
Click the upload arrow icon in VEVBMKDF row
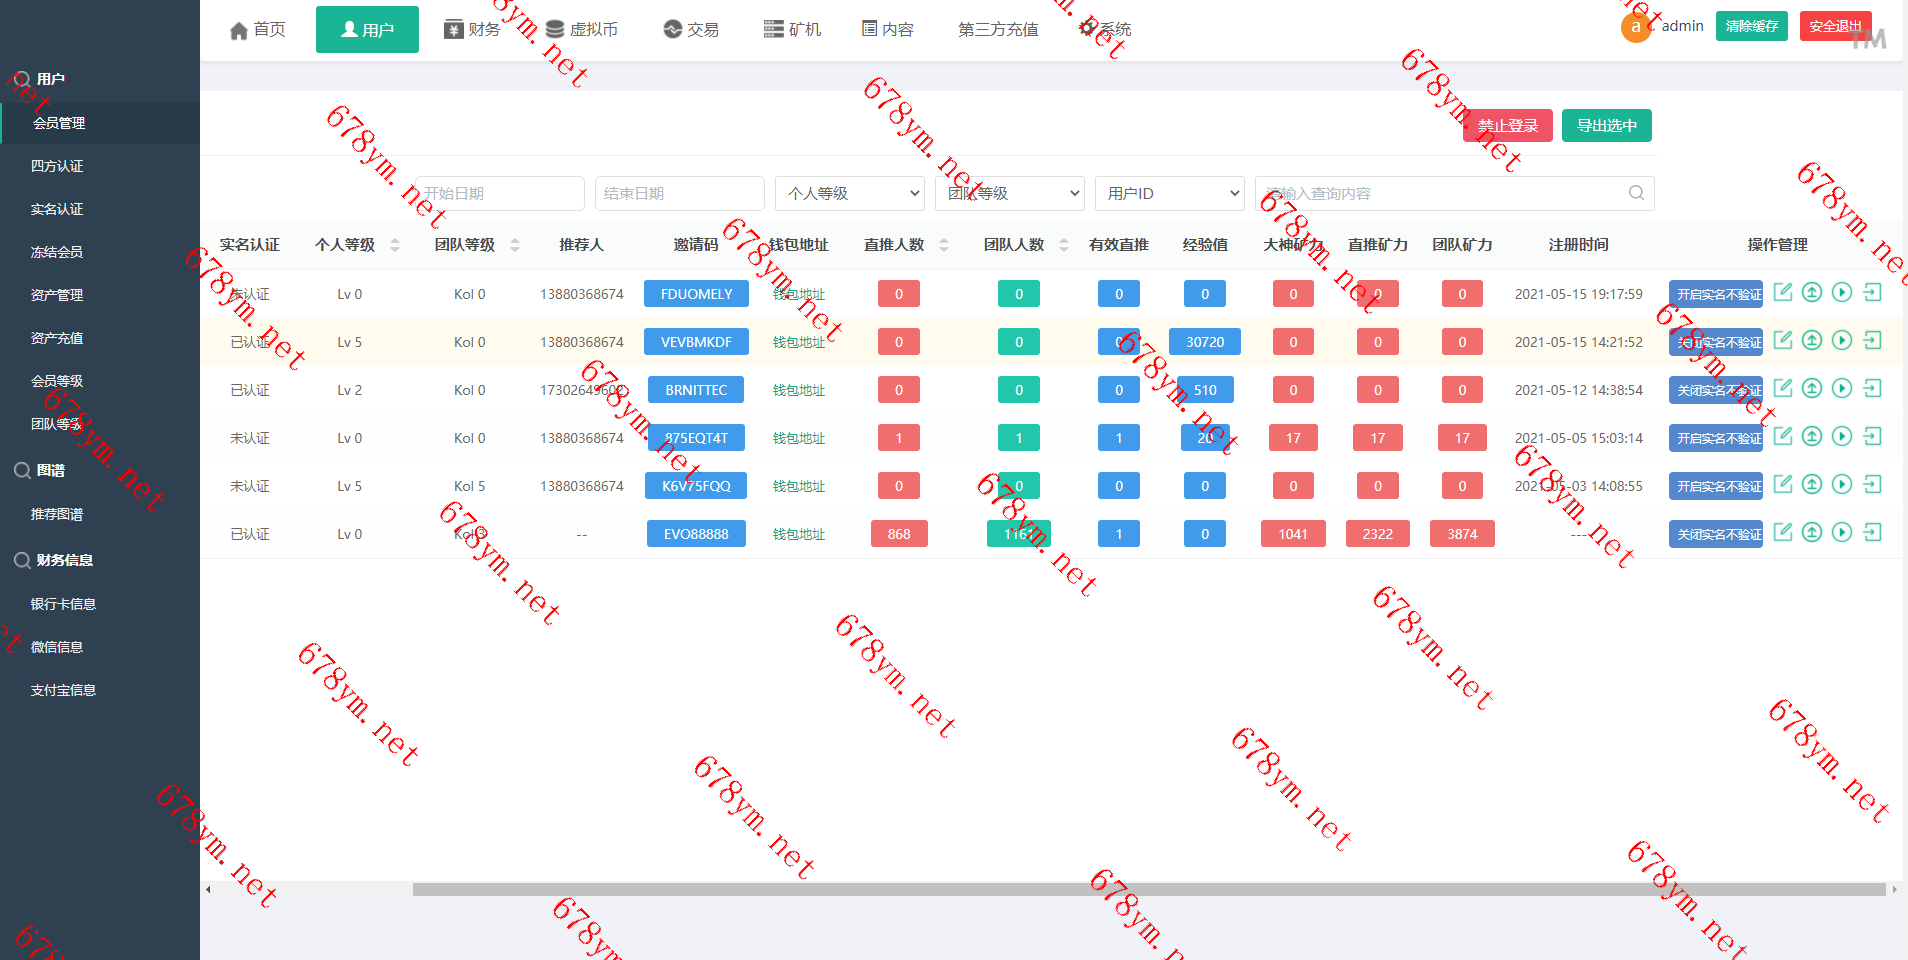[1812, 340]
